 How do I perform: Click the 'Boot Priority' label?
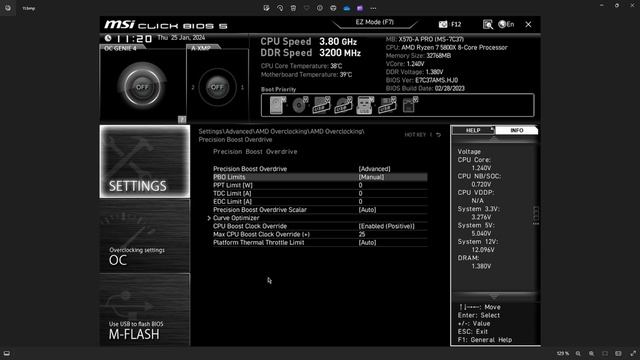pos(278,89)
